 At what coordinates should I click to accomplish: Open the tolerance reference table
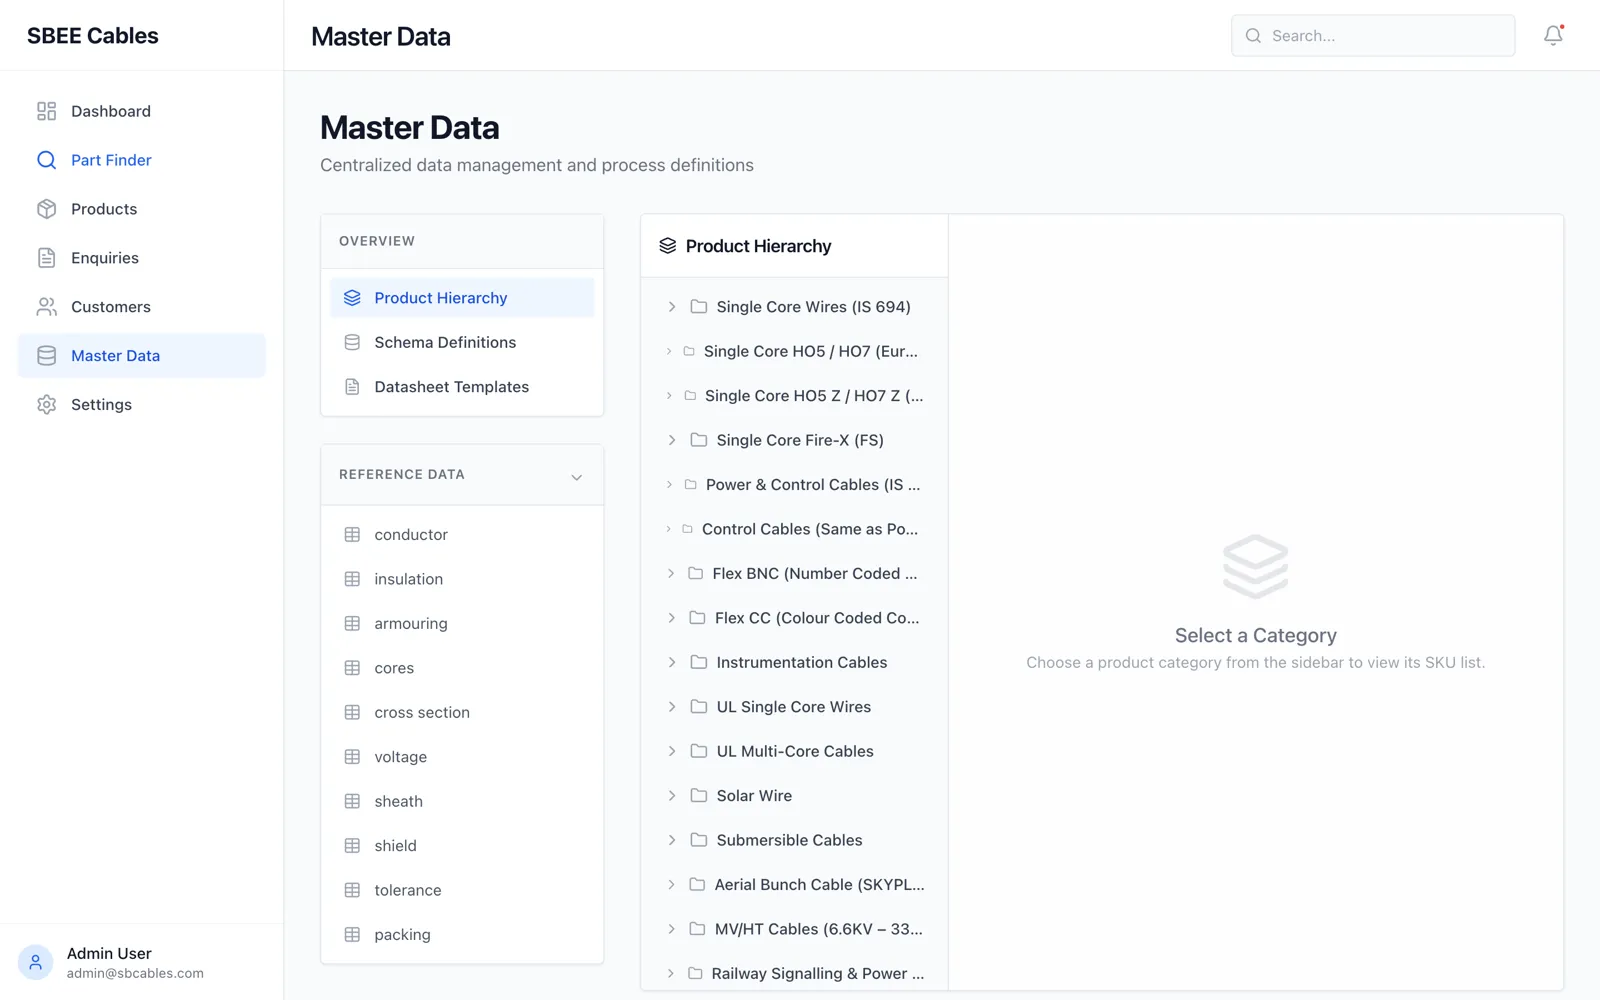(x=462, y=890)
